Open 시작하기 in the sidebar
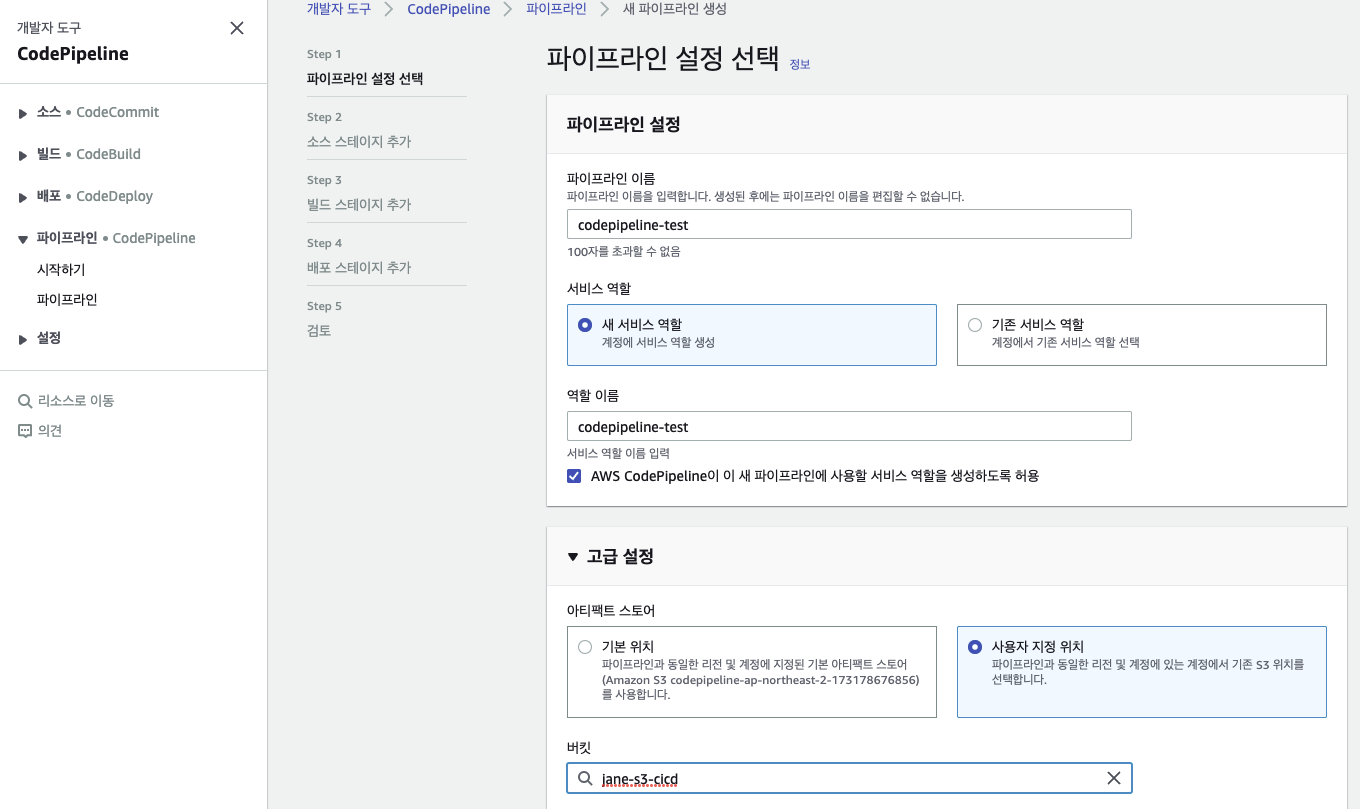Image resolution: width=1360 pixels, height=809 pixels. pyautogui.click(x=61, y=270)
